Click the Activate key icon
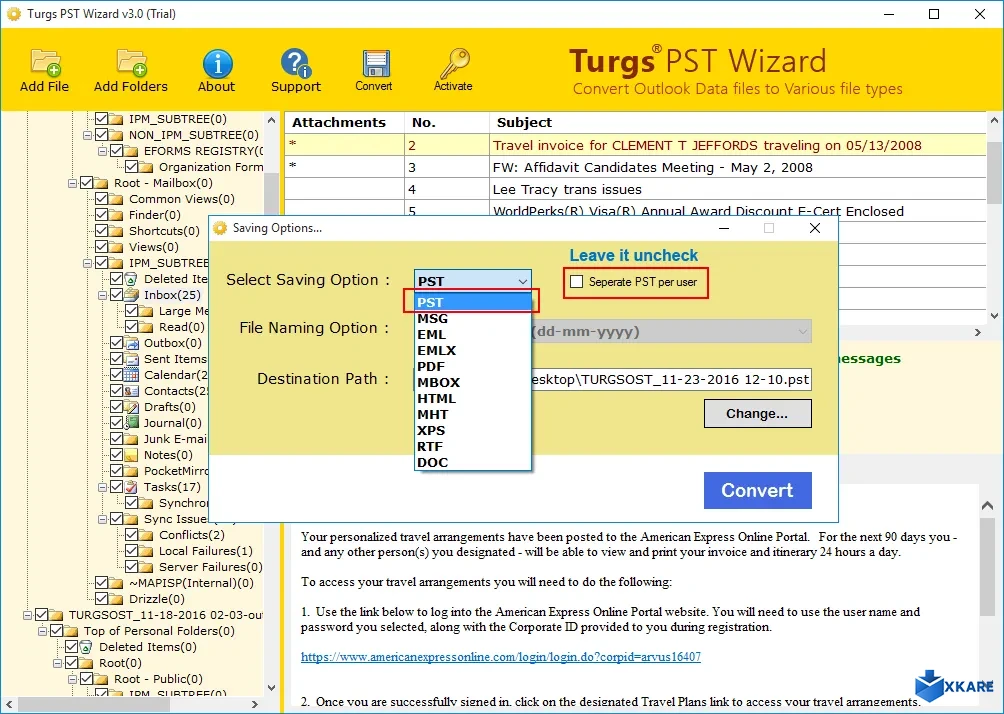This screenshot has height=714, width=1004. point(455,63)
